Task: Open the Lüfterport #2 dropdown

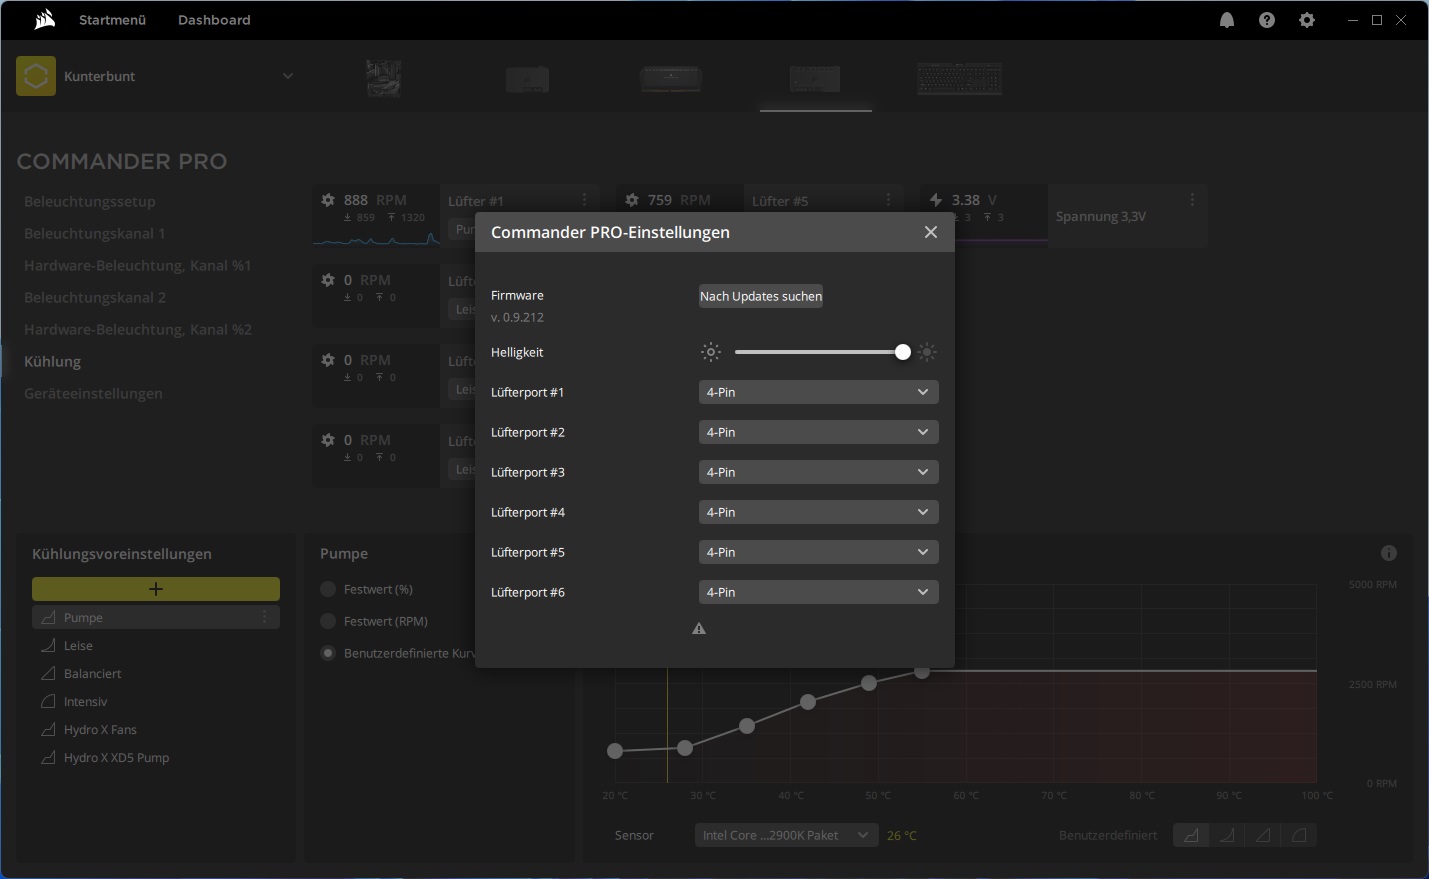Action: 818,432
